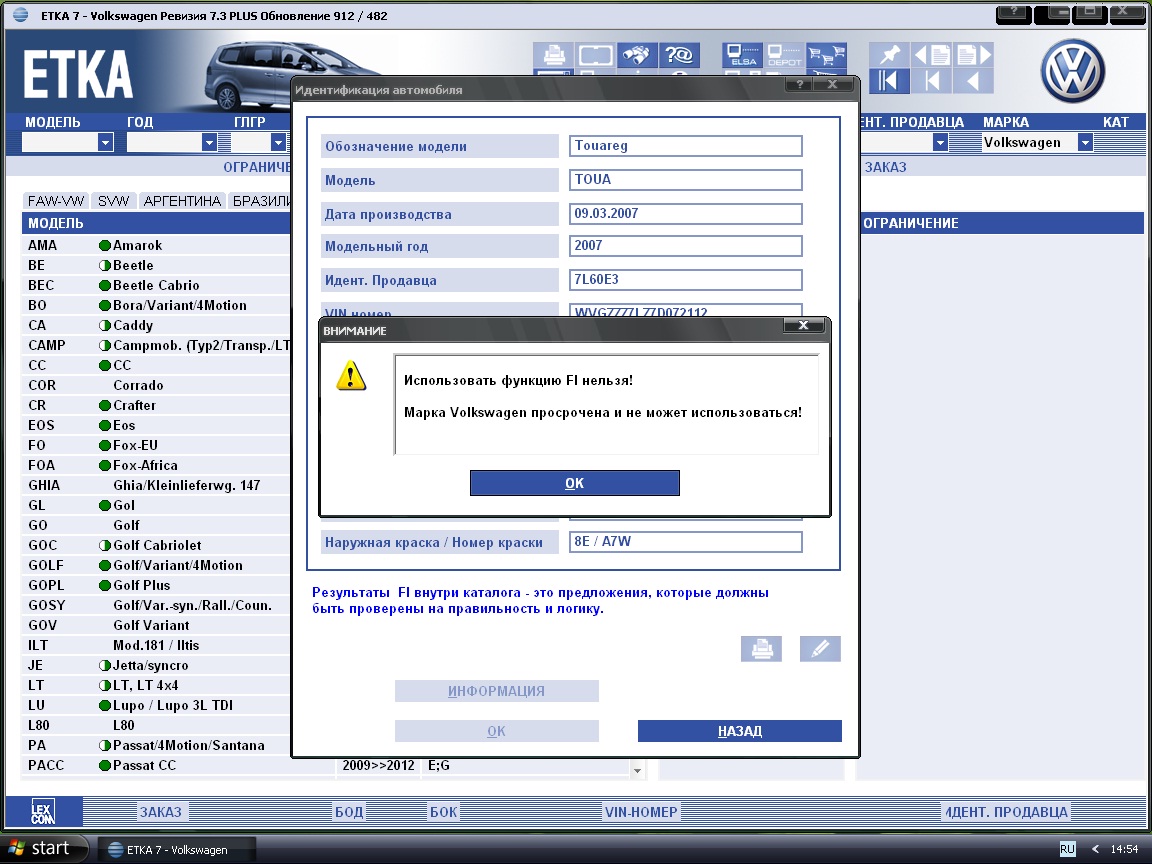Open the binoculars search tool

[x=636, y=56]
